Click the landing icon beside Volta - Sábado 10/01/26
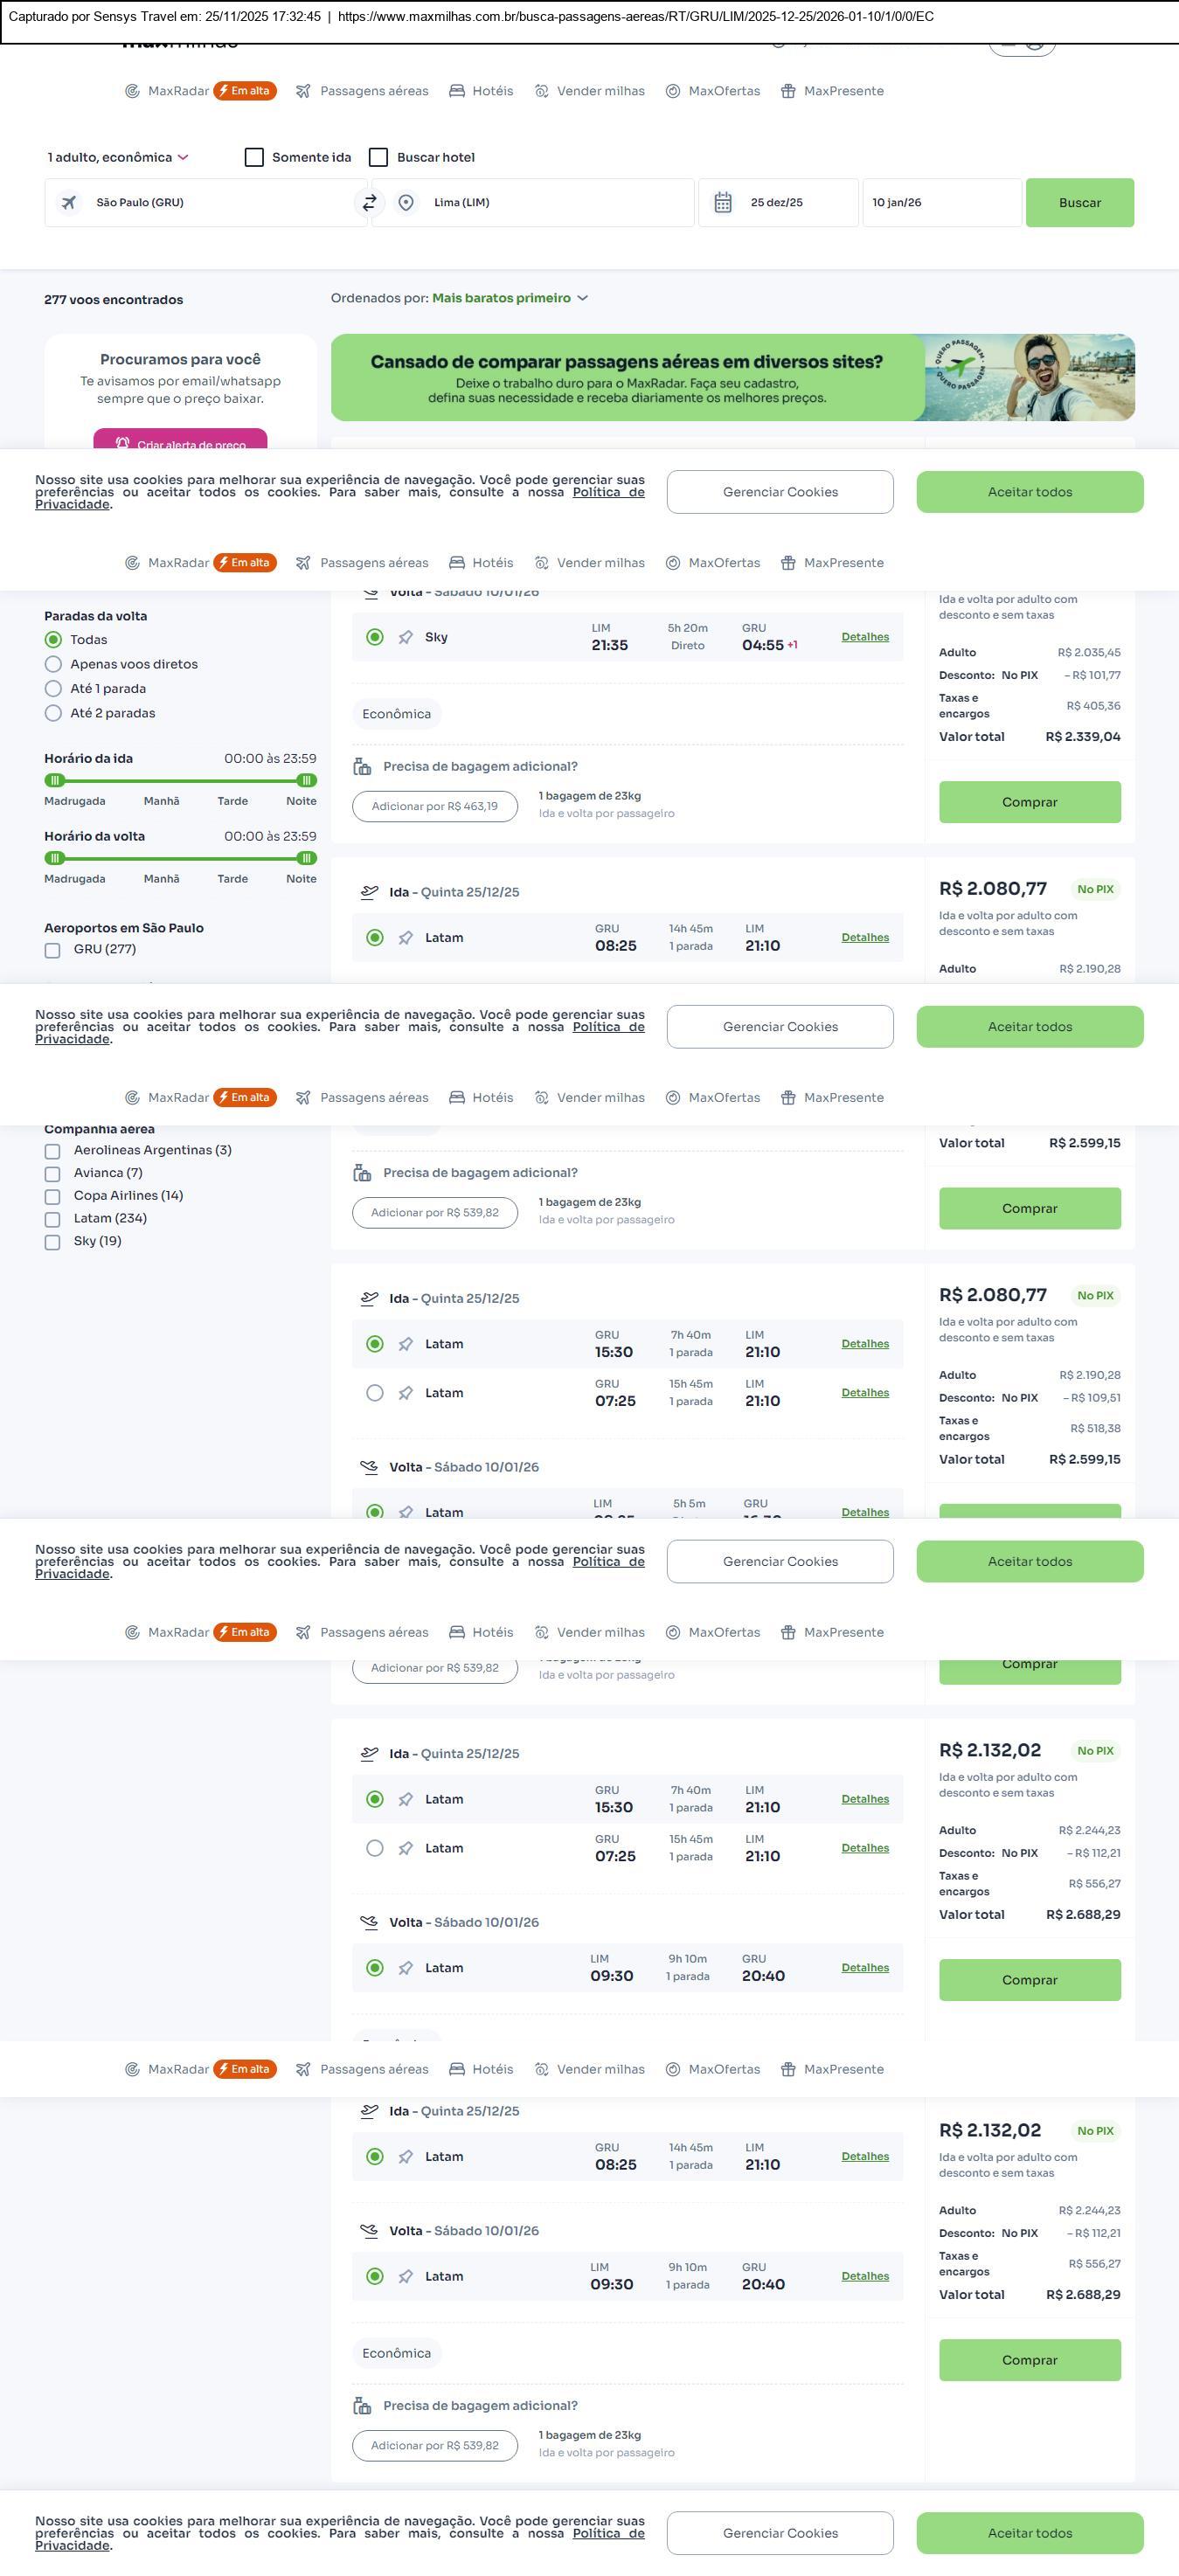Screen dimensions: 1179x2576 click(x=369, y=1467)
